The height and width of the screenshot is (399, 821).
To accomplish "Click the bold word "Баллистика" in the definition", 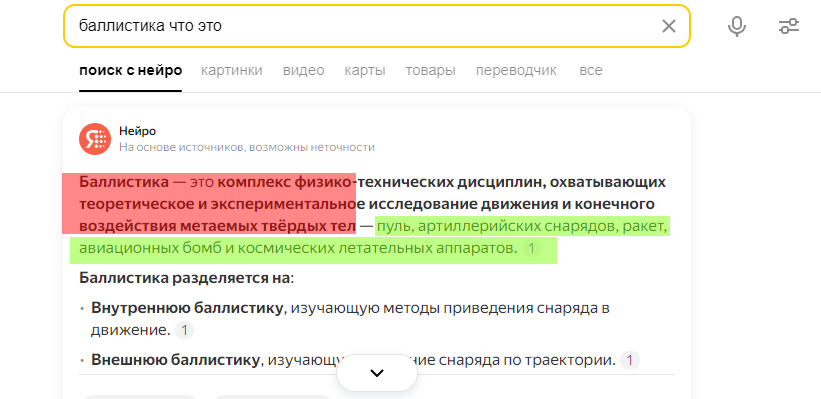I will pyautogui.click(x=124, y=182).
